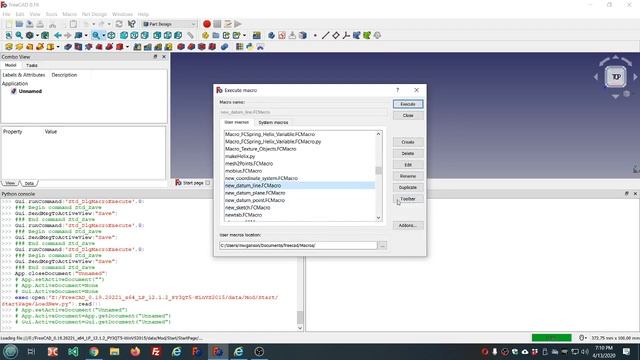Click the user macros location path field
Viewport: 640px width, 360px height.
298,245
